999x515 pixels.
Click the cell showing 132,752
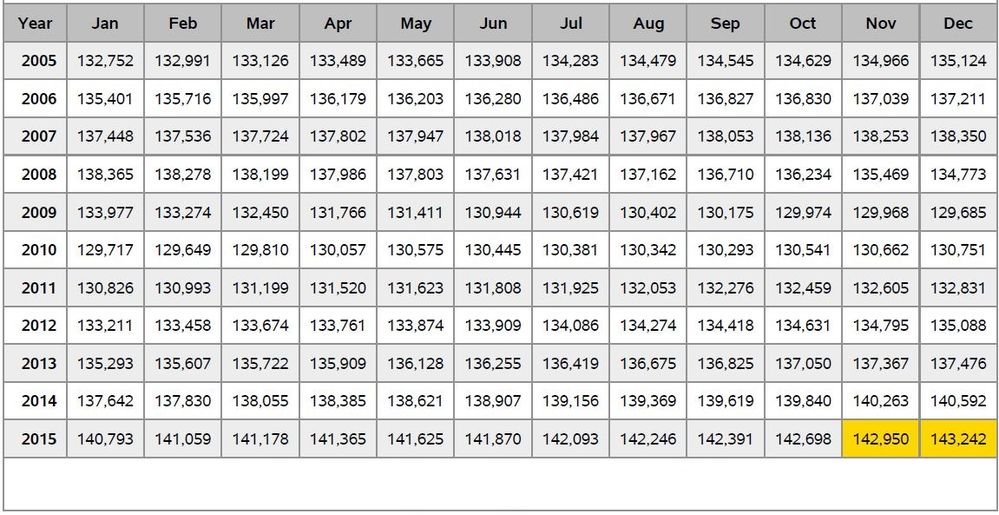(105, 61)
